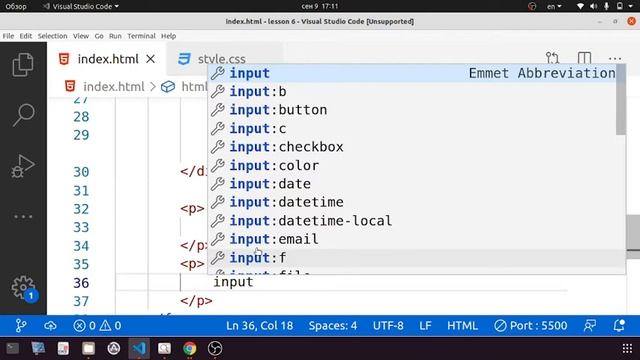Open the Selection menu
The image size is (640, 360).
click(x=52, y=36)
